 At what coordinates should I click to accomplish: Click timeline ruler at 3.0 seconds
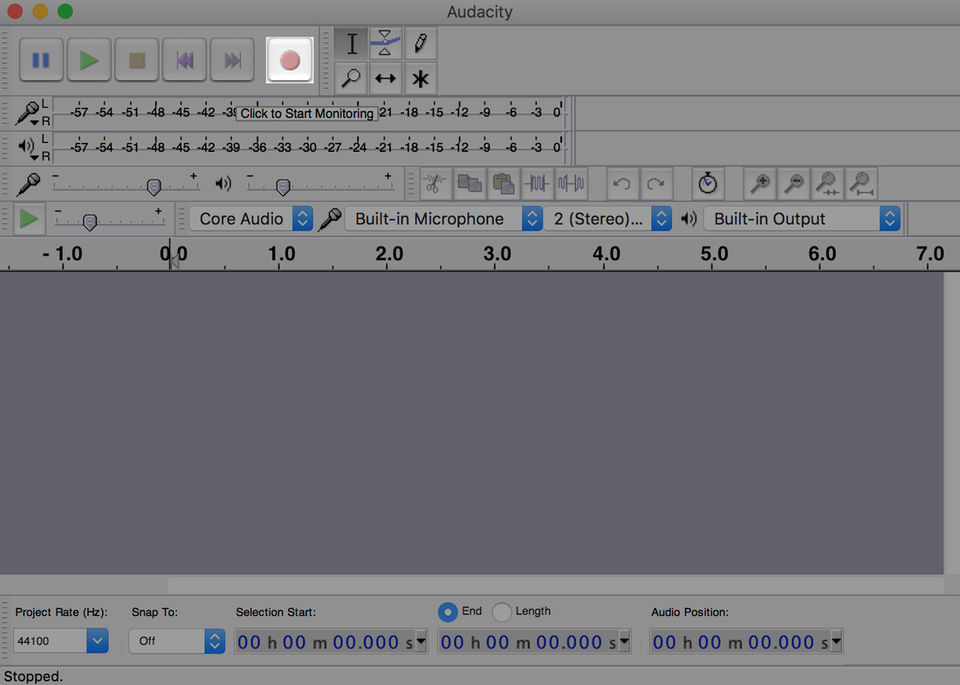click(497, 255)
